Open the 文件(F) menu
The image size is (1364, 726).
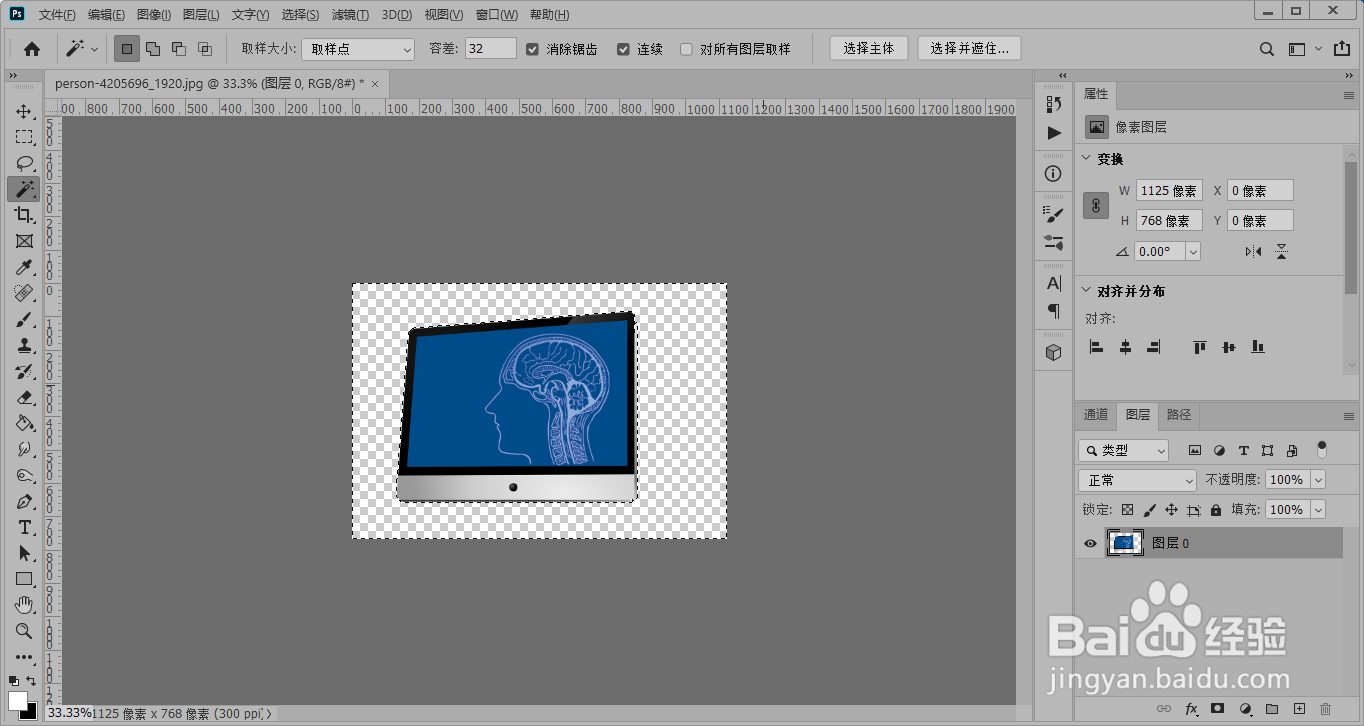pyautogui.click(x=57, y=15)
